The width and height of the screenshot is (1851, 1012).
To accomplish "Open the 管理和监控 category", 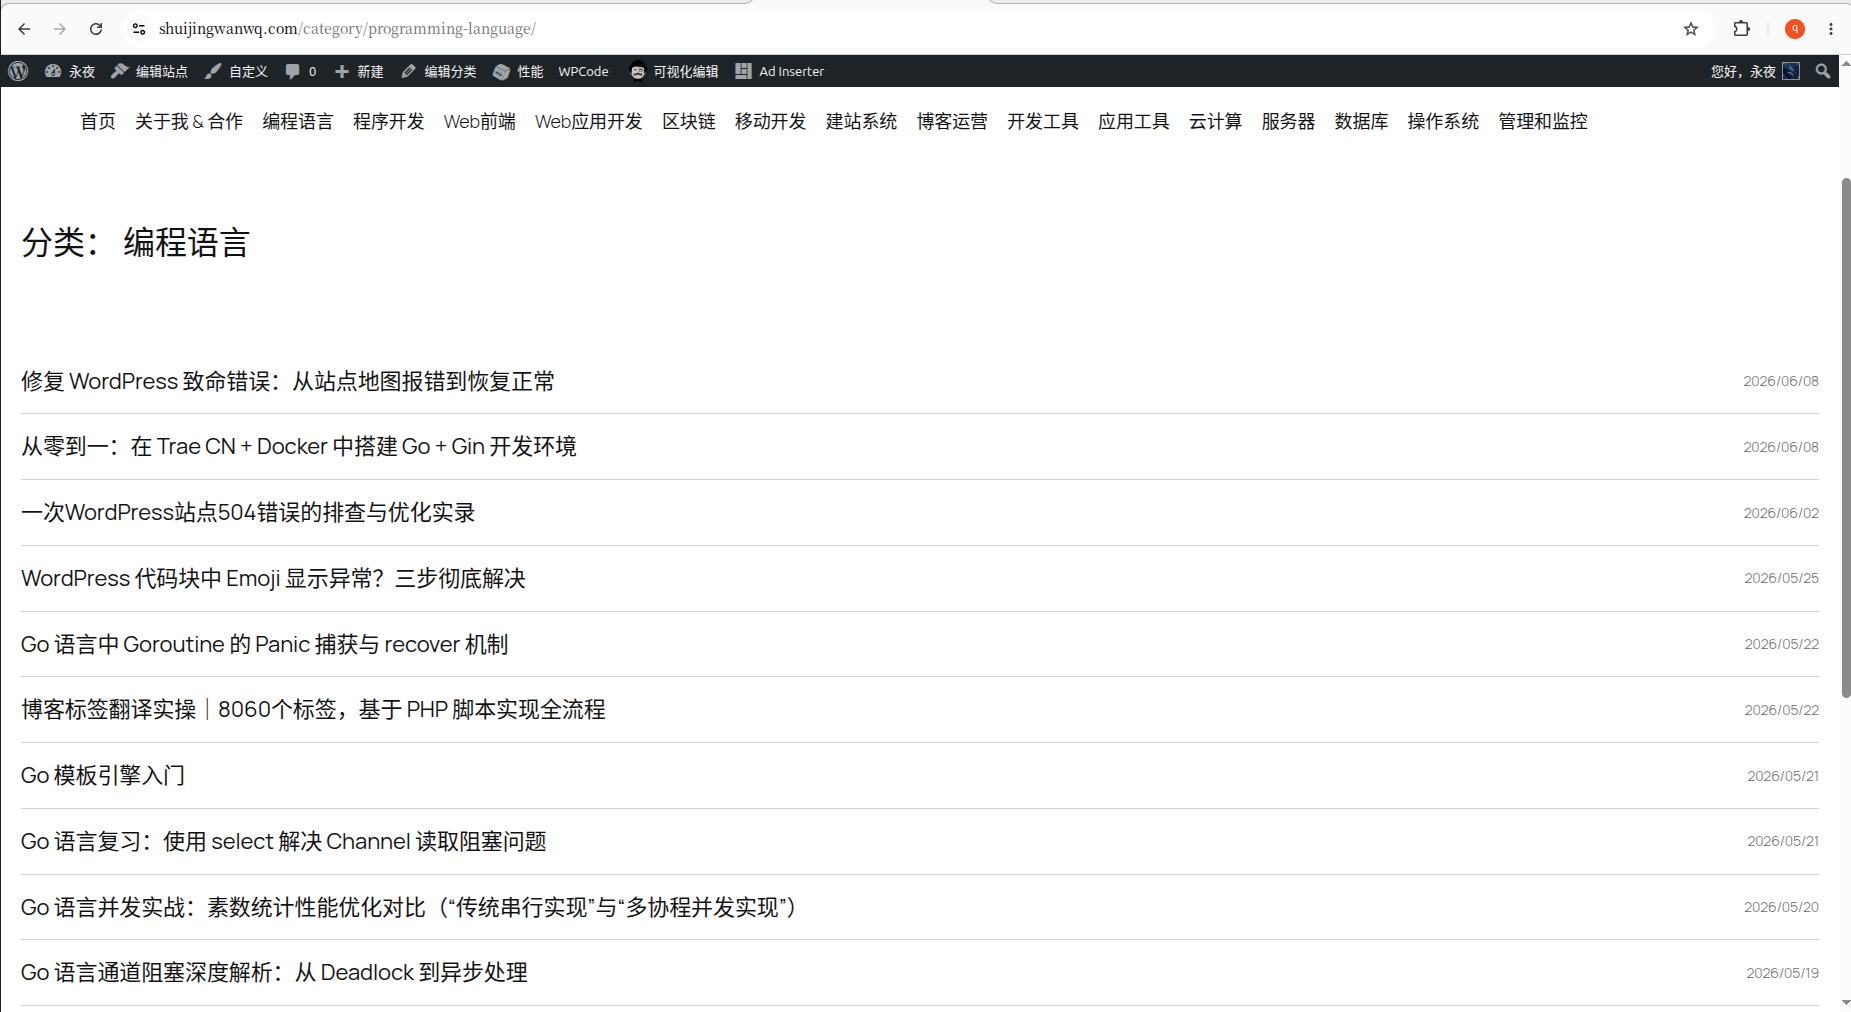I will coord(1543,121).
